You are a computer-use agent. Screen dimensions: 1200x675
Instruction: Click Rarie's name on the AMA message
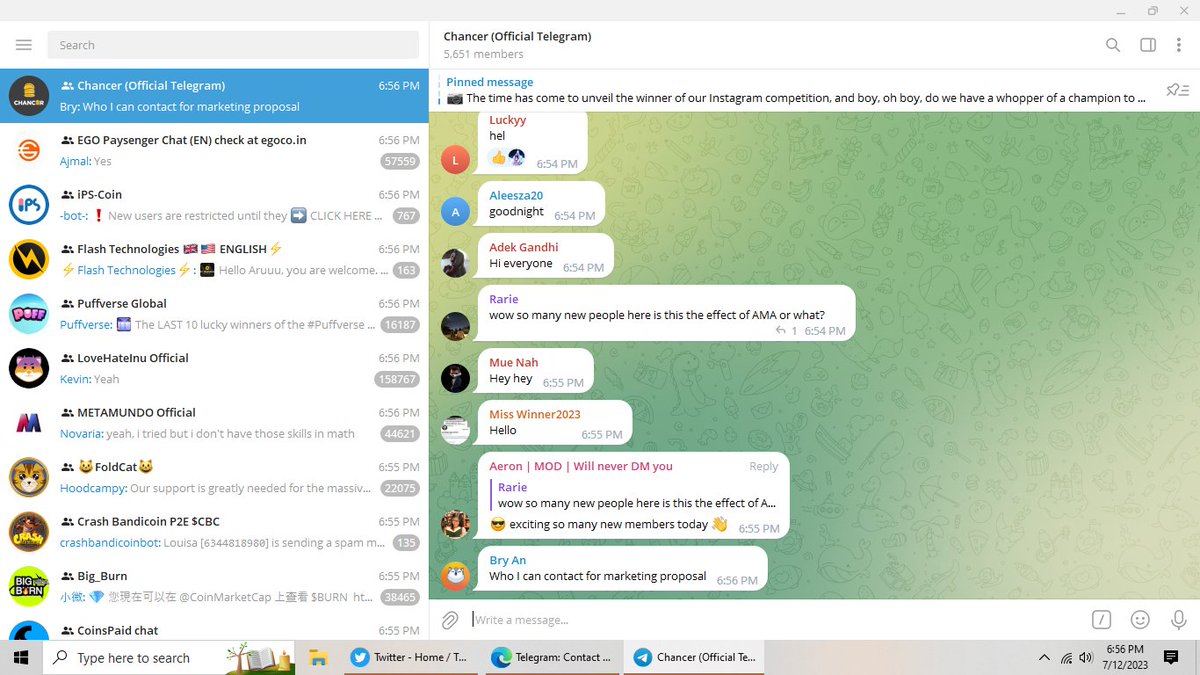(x=504, y=299)
